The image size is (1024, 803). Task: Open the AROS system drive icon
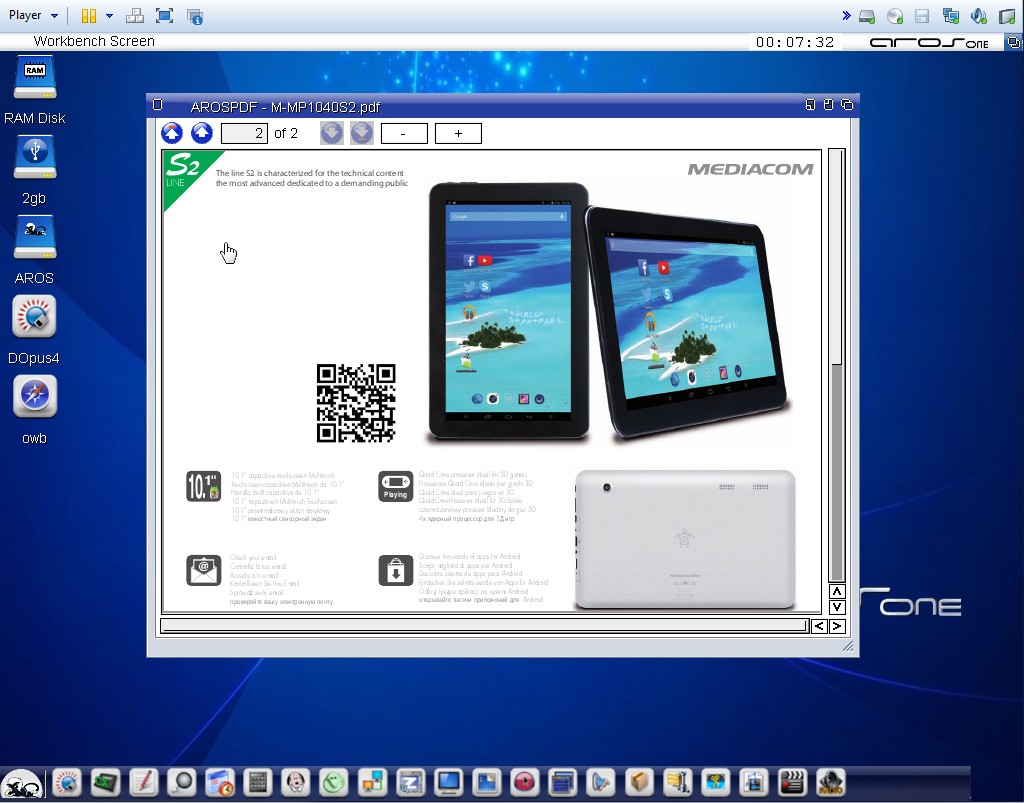pos(34,239)
